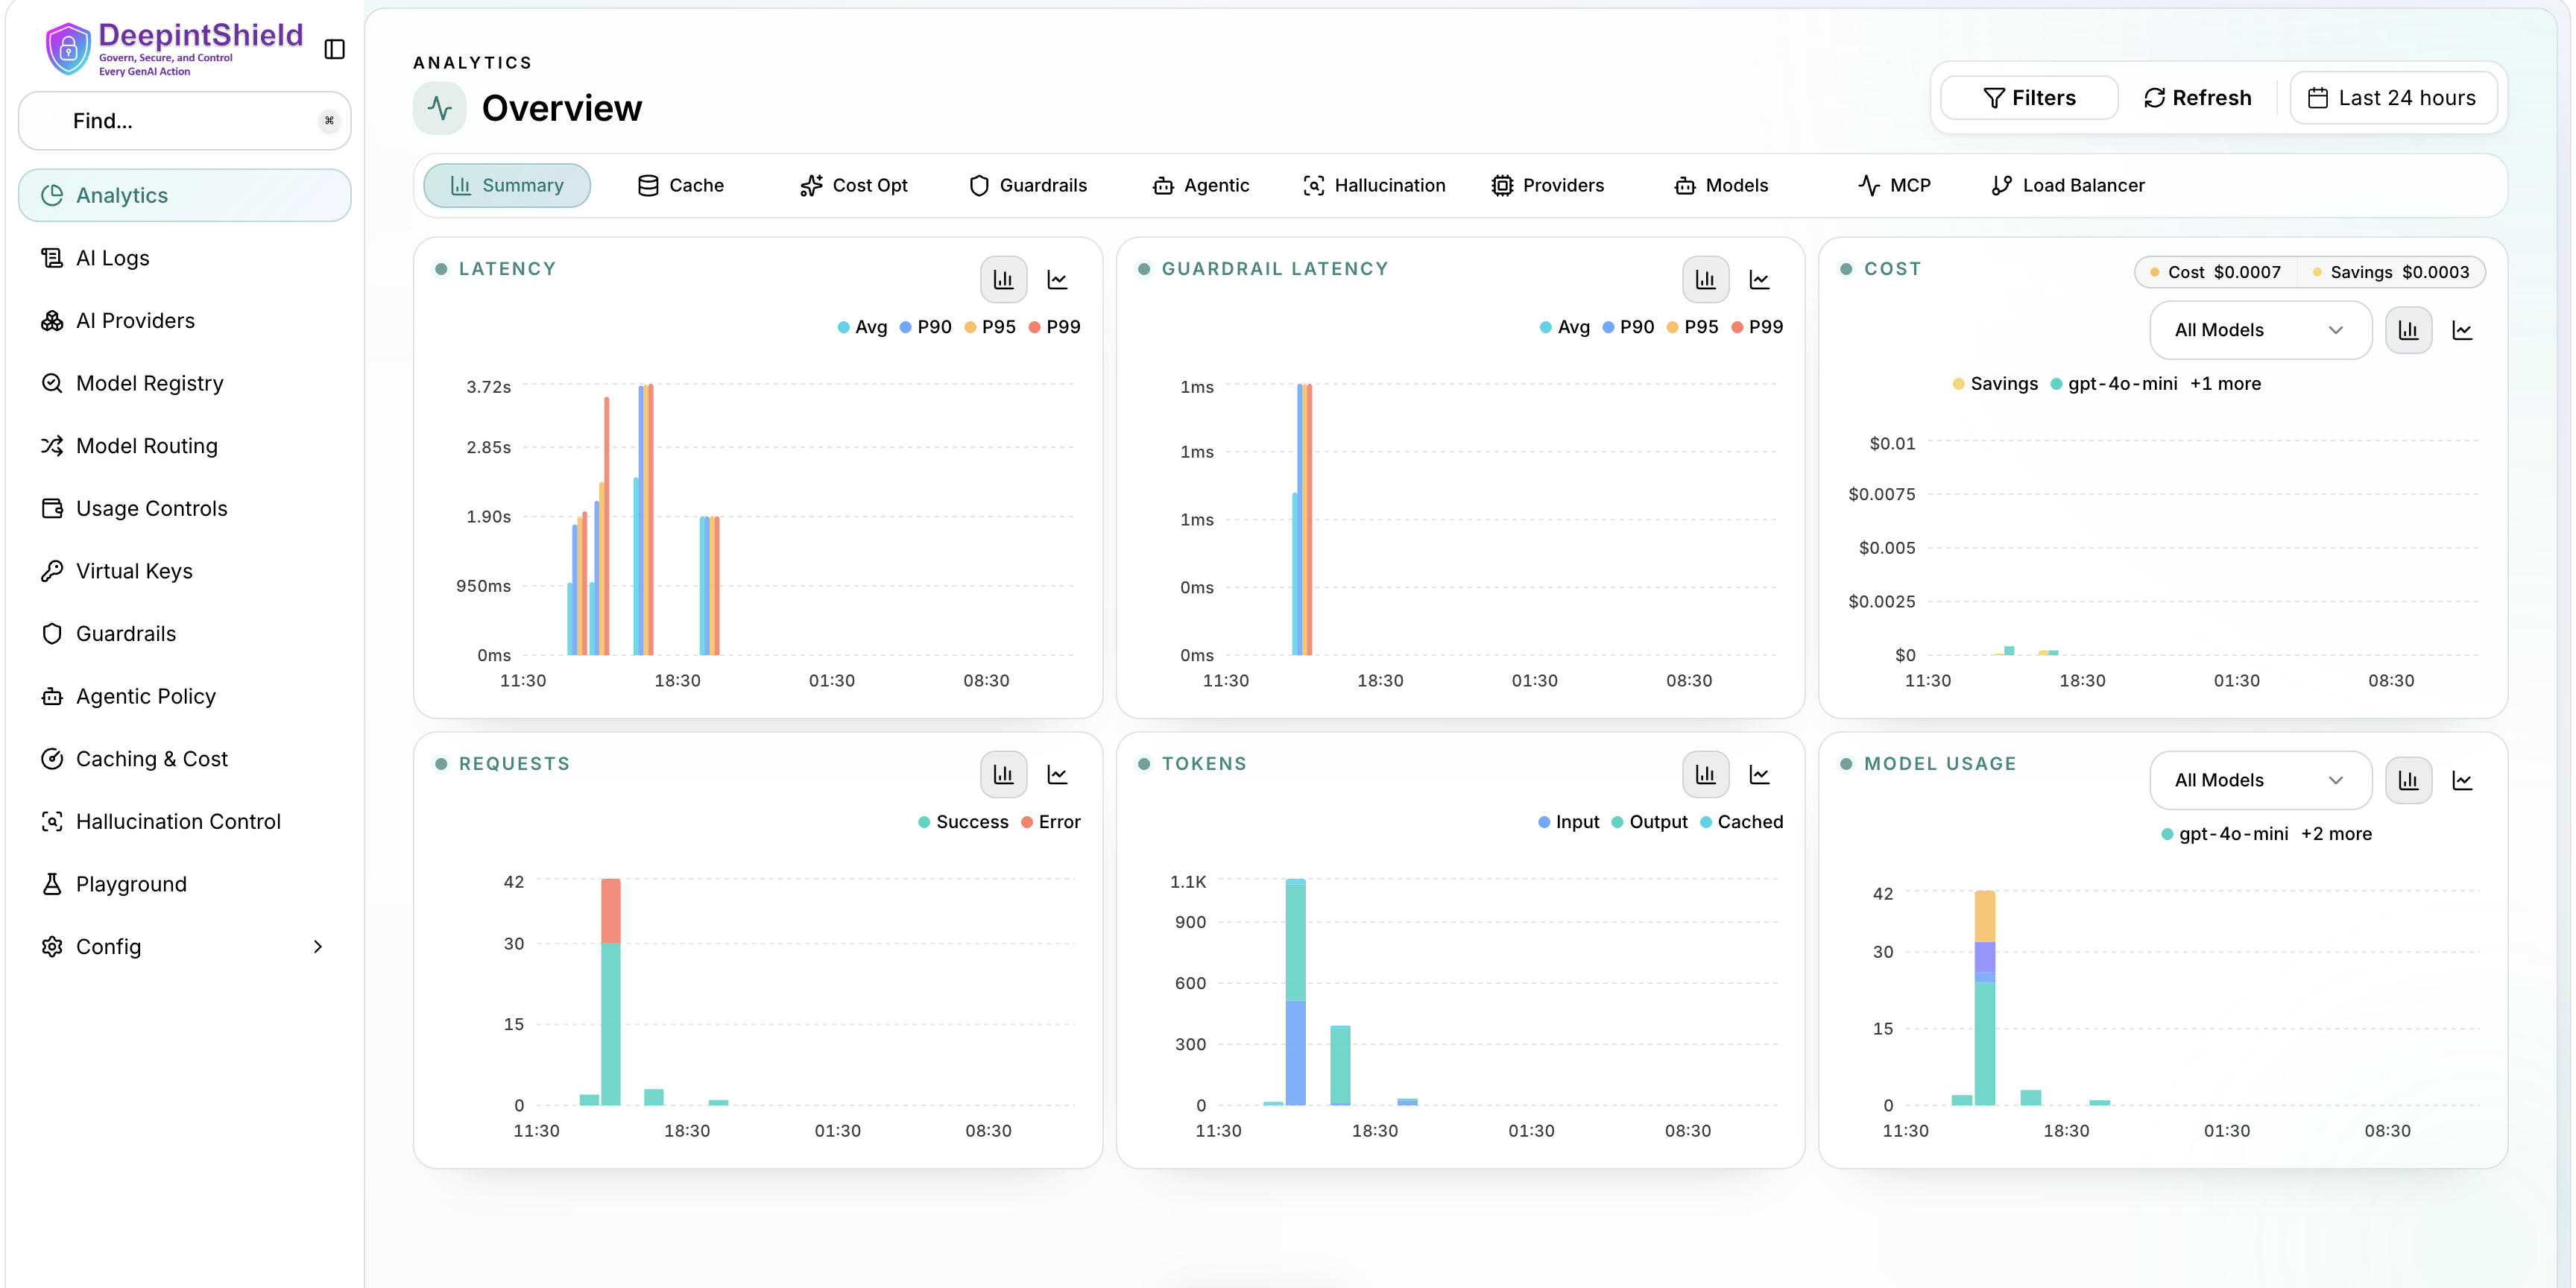This screenshot has width=2576, height=1288.
Task: Click Error legend swatch in Requests chart
Action: (1027, 823)
